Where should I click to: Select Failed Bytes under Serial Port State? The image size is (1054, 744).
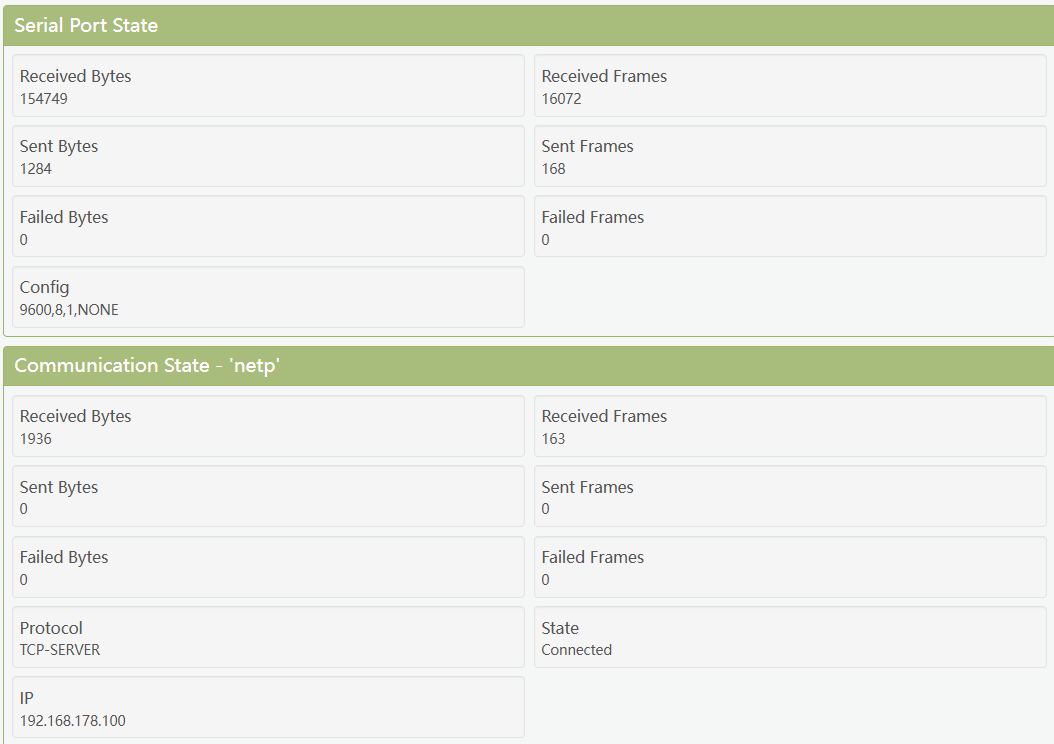coord(268,227)
